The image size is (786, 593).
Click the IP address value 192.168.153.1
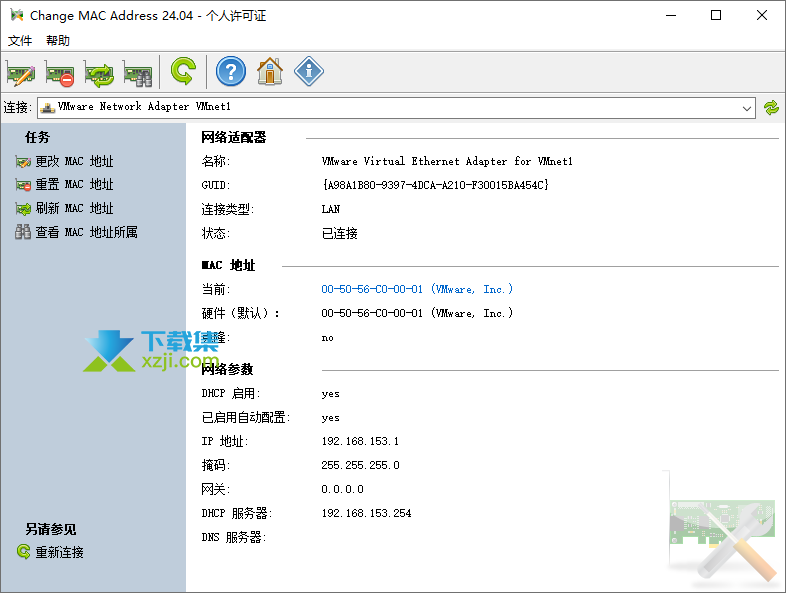coord(360,441)
